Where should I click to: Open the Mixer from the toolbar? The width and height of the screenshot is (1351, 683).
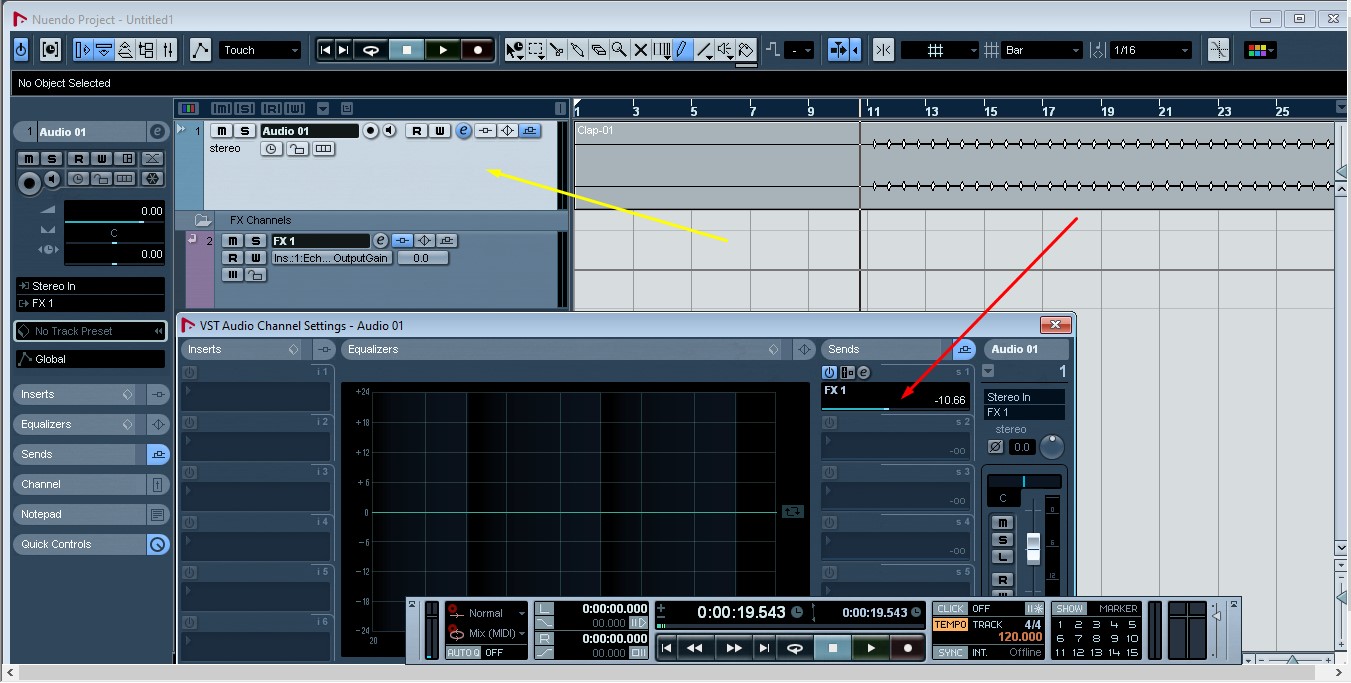(168, 49)
